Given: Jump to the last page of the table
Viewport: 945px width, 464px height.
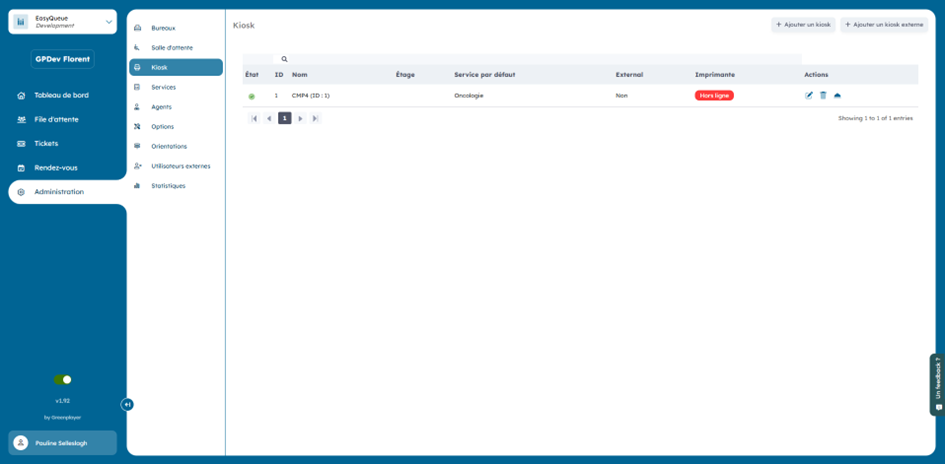Looking at the screenshot, I should click(x=315, y=118).
